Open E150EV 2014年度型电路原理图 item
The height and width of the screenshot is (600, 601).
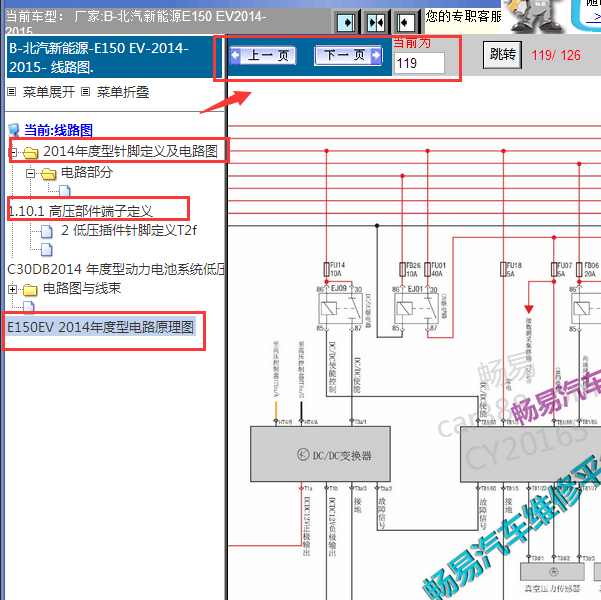pos(100,327)
